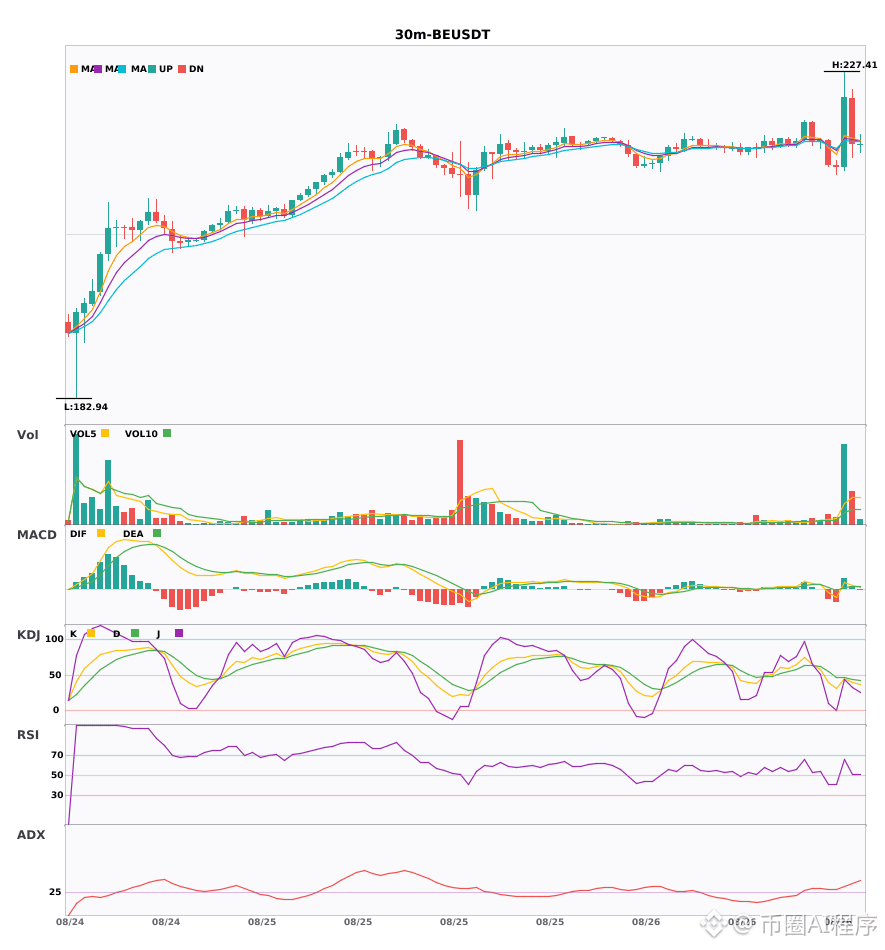Viewport: 885px width, 950px height.
Task: Click the KDJ panel label
Action: pyautogui.click(x=28, y=635)
